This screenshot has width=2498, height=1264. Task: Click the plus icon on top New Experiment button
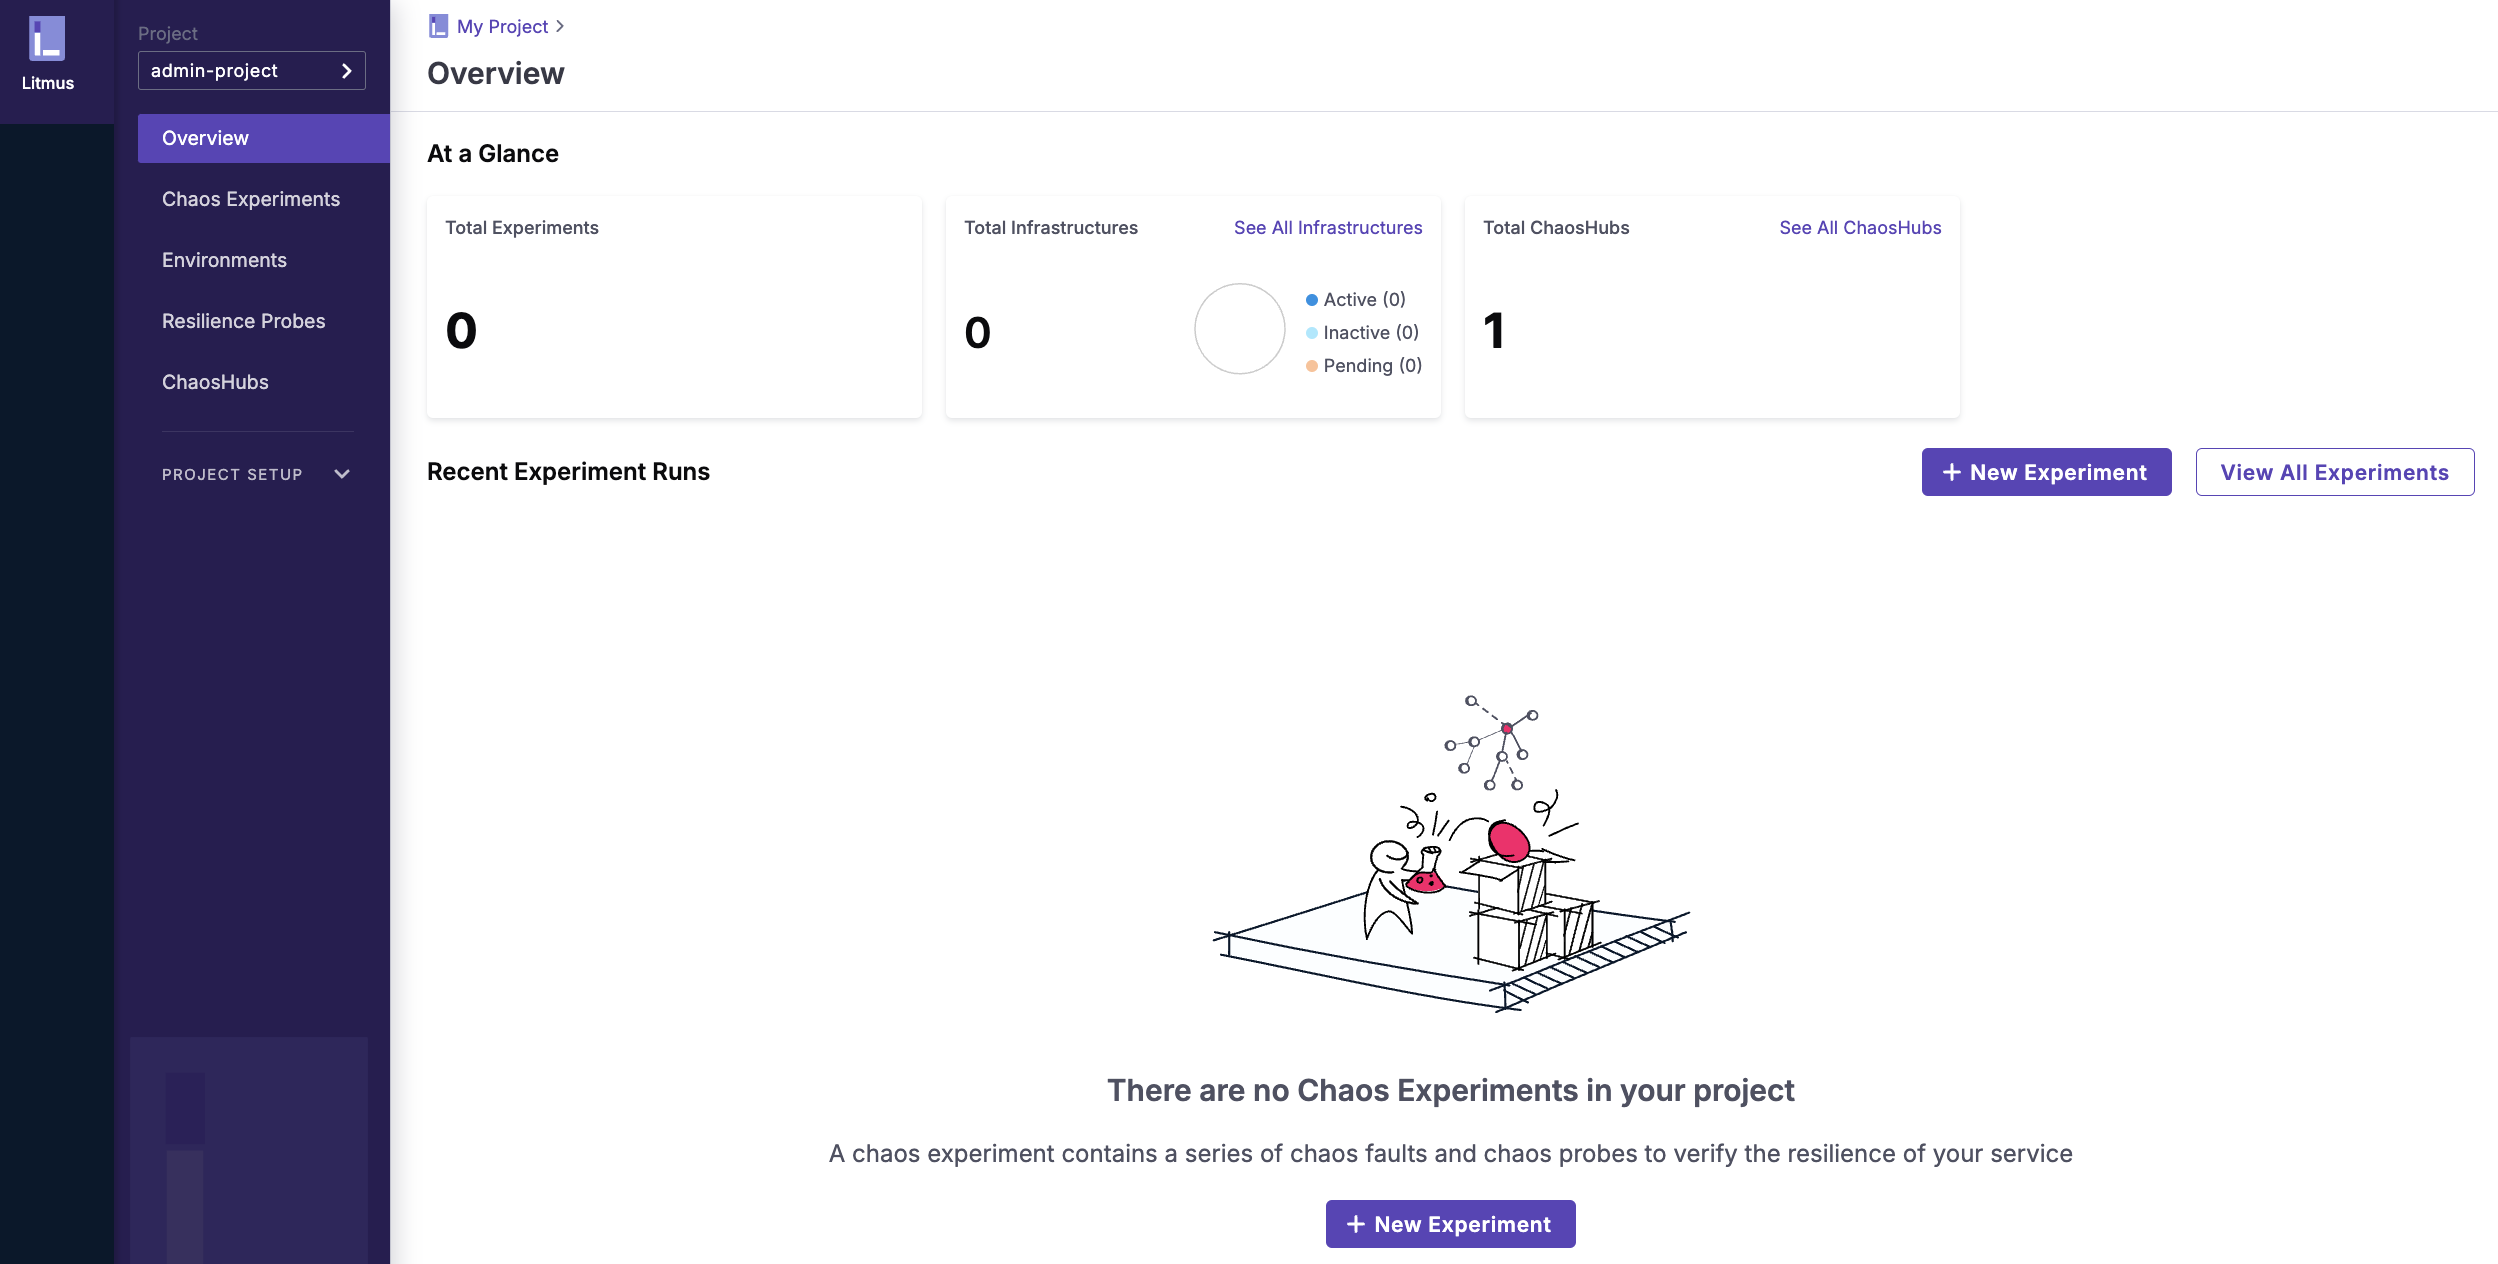1952,471
